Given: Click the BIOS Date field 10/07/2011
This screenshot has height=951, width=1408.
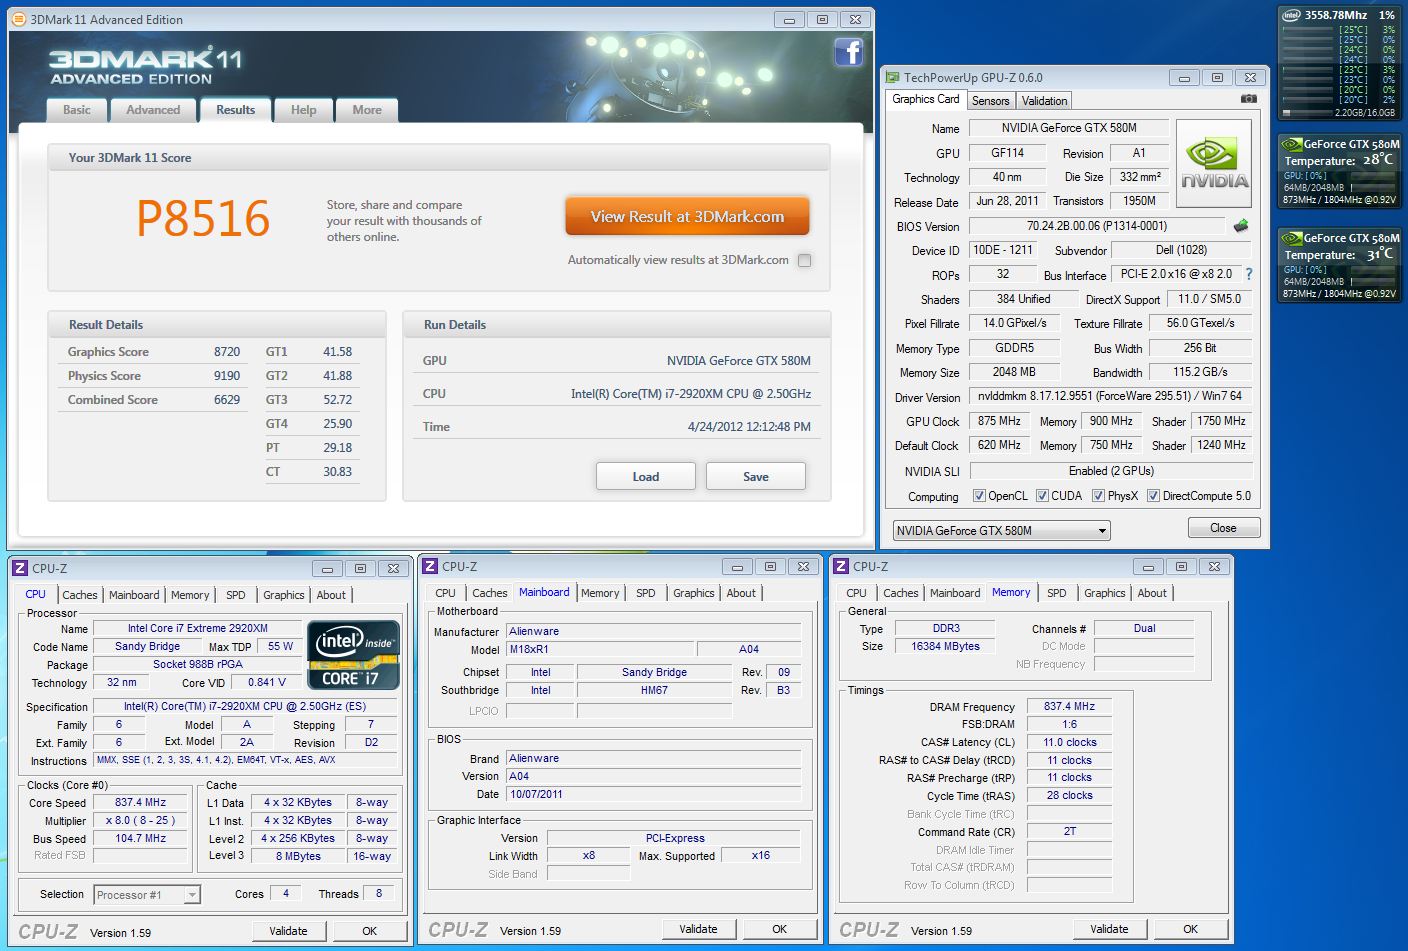Looking at the screenshot, I should click(653, 795).
